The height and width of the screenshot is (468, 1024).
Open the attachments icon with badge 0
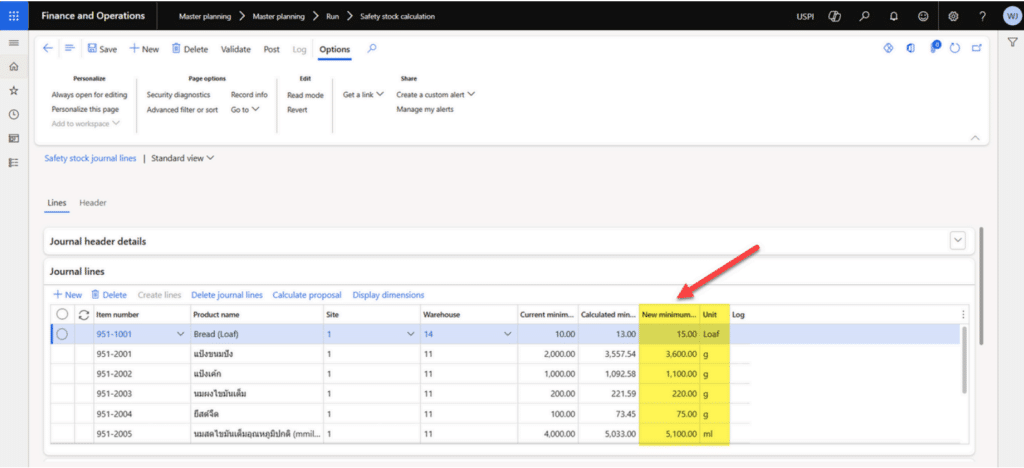tap(934, 48)
